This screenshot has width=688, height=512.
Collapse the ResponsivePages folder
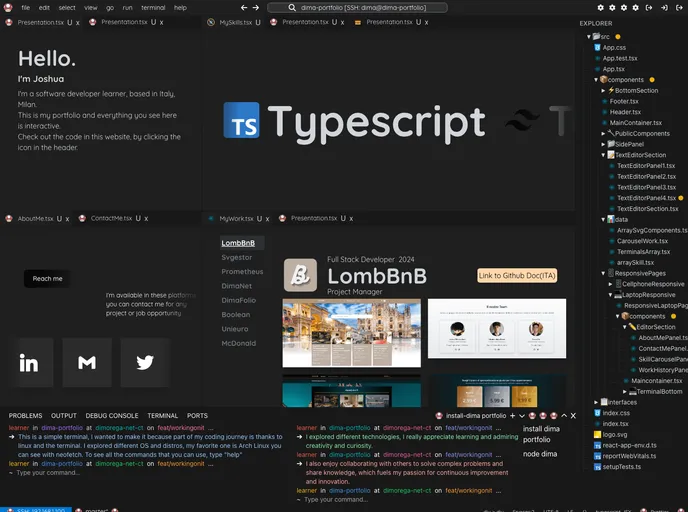point(603,273)
